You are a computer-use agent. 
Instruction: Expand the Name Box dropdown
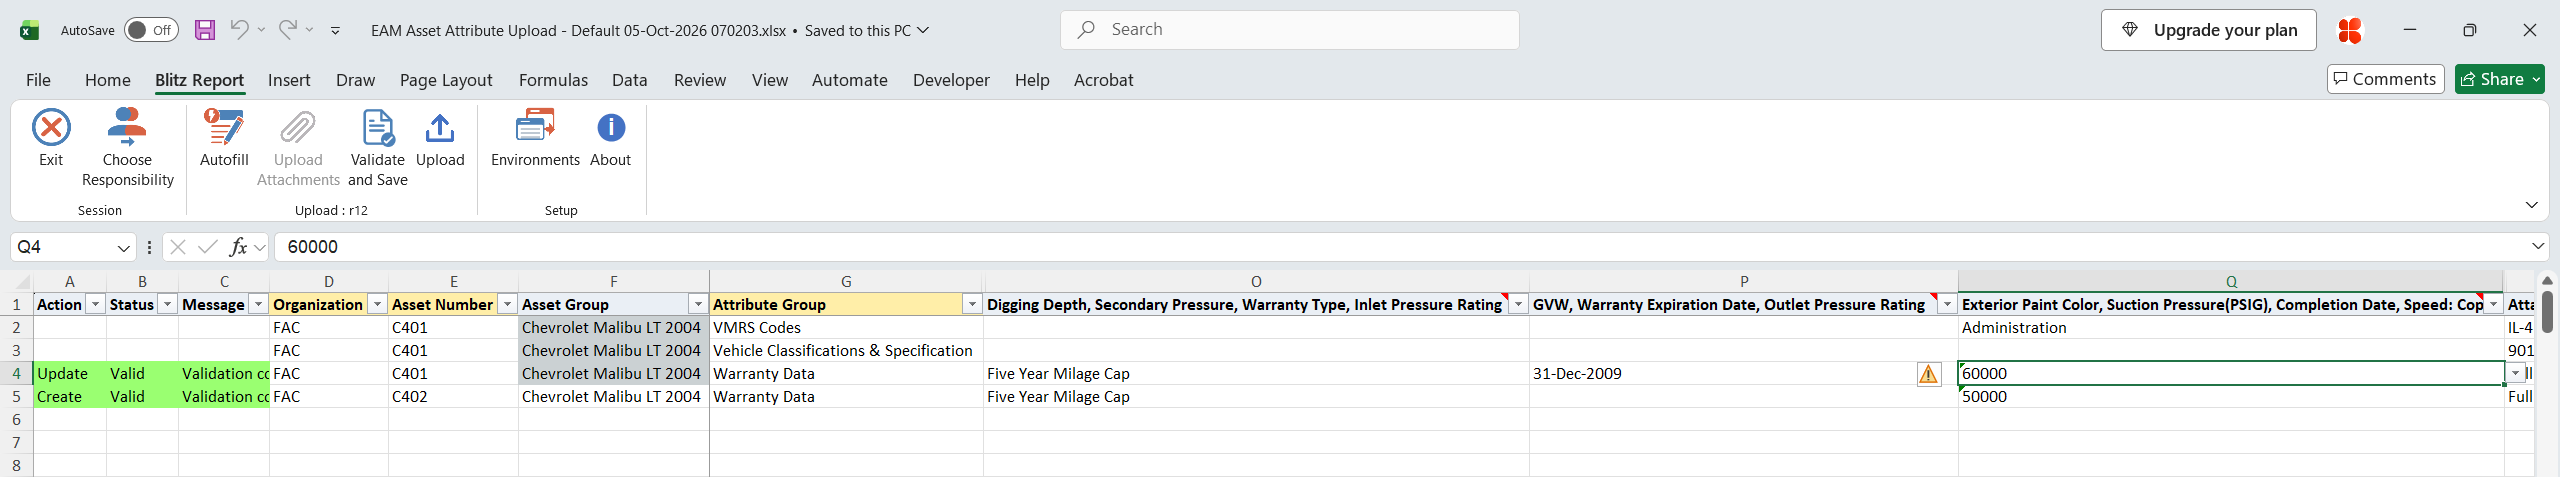[124, 248]
